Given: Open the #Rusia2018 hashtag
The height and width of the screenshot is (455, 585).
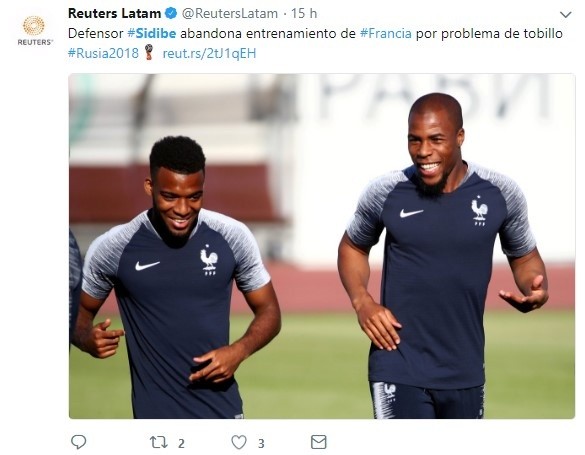Looking at the screenshot, I should click(103, 53).
